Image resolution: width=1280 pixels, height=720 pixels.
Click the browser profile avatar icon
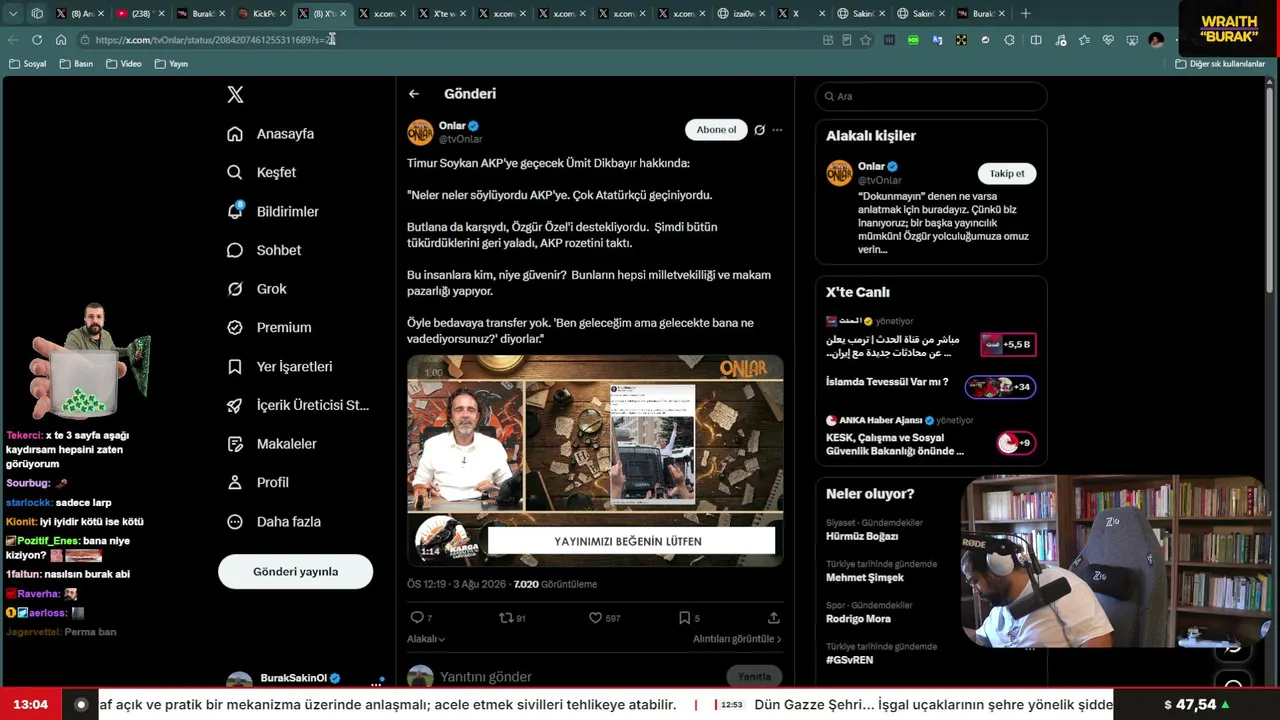(1156, 40)
